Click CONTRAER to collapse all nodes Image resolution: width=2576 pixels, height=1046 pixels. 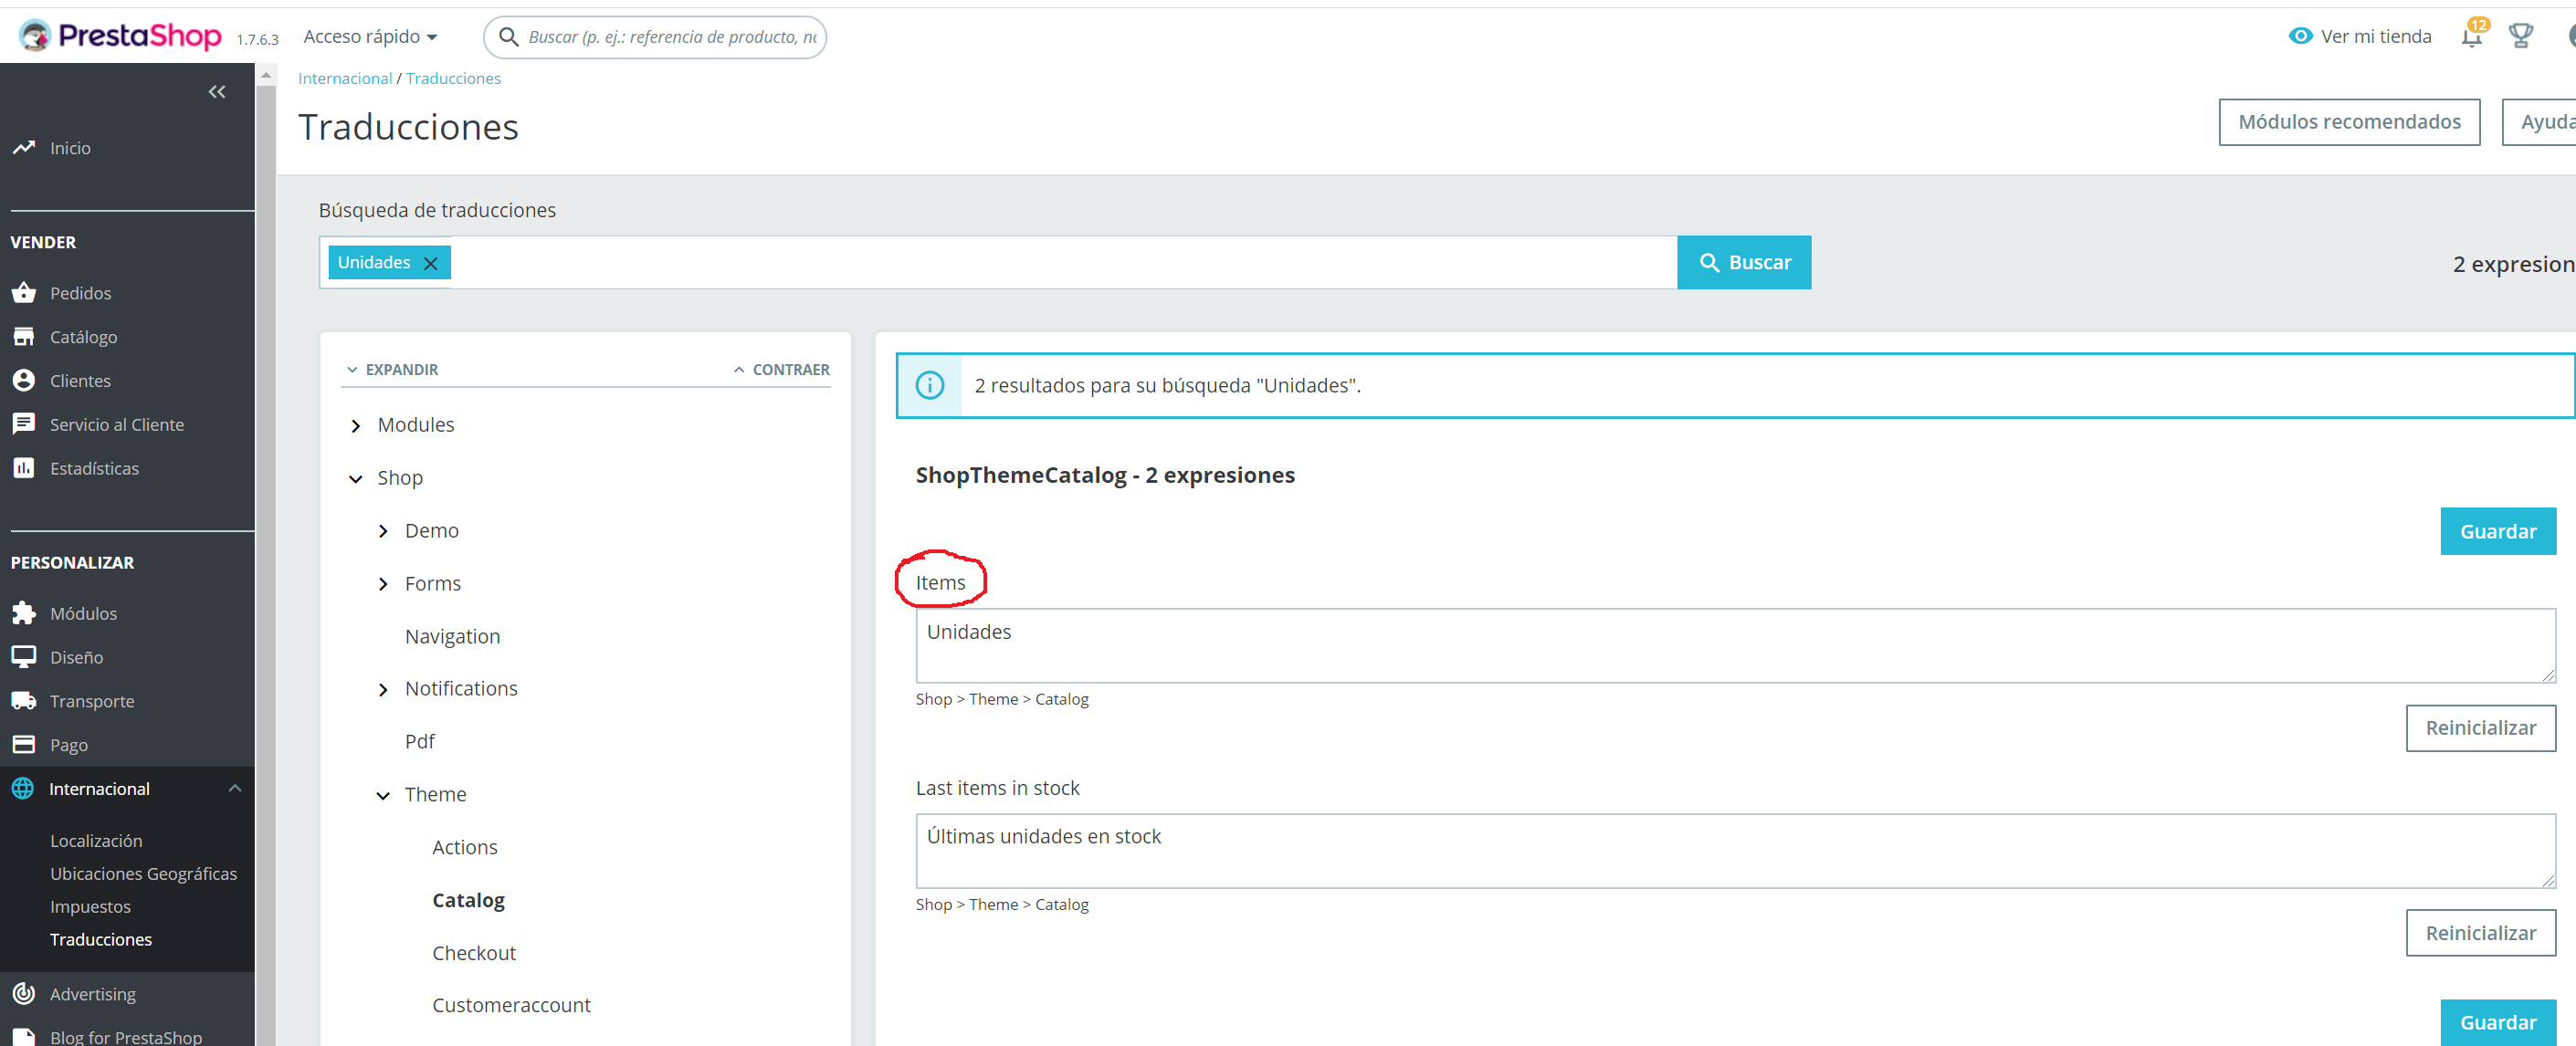point(781,370)
